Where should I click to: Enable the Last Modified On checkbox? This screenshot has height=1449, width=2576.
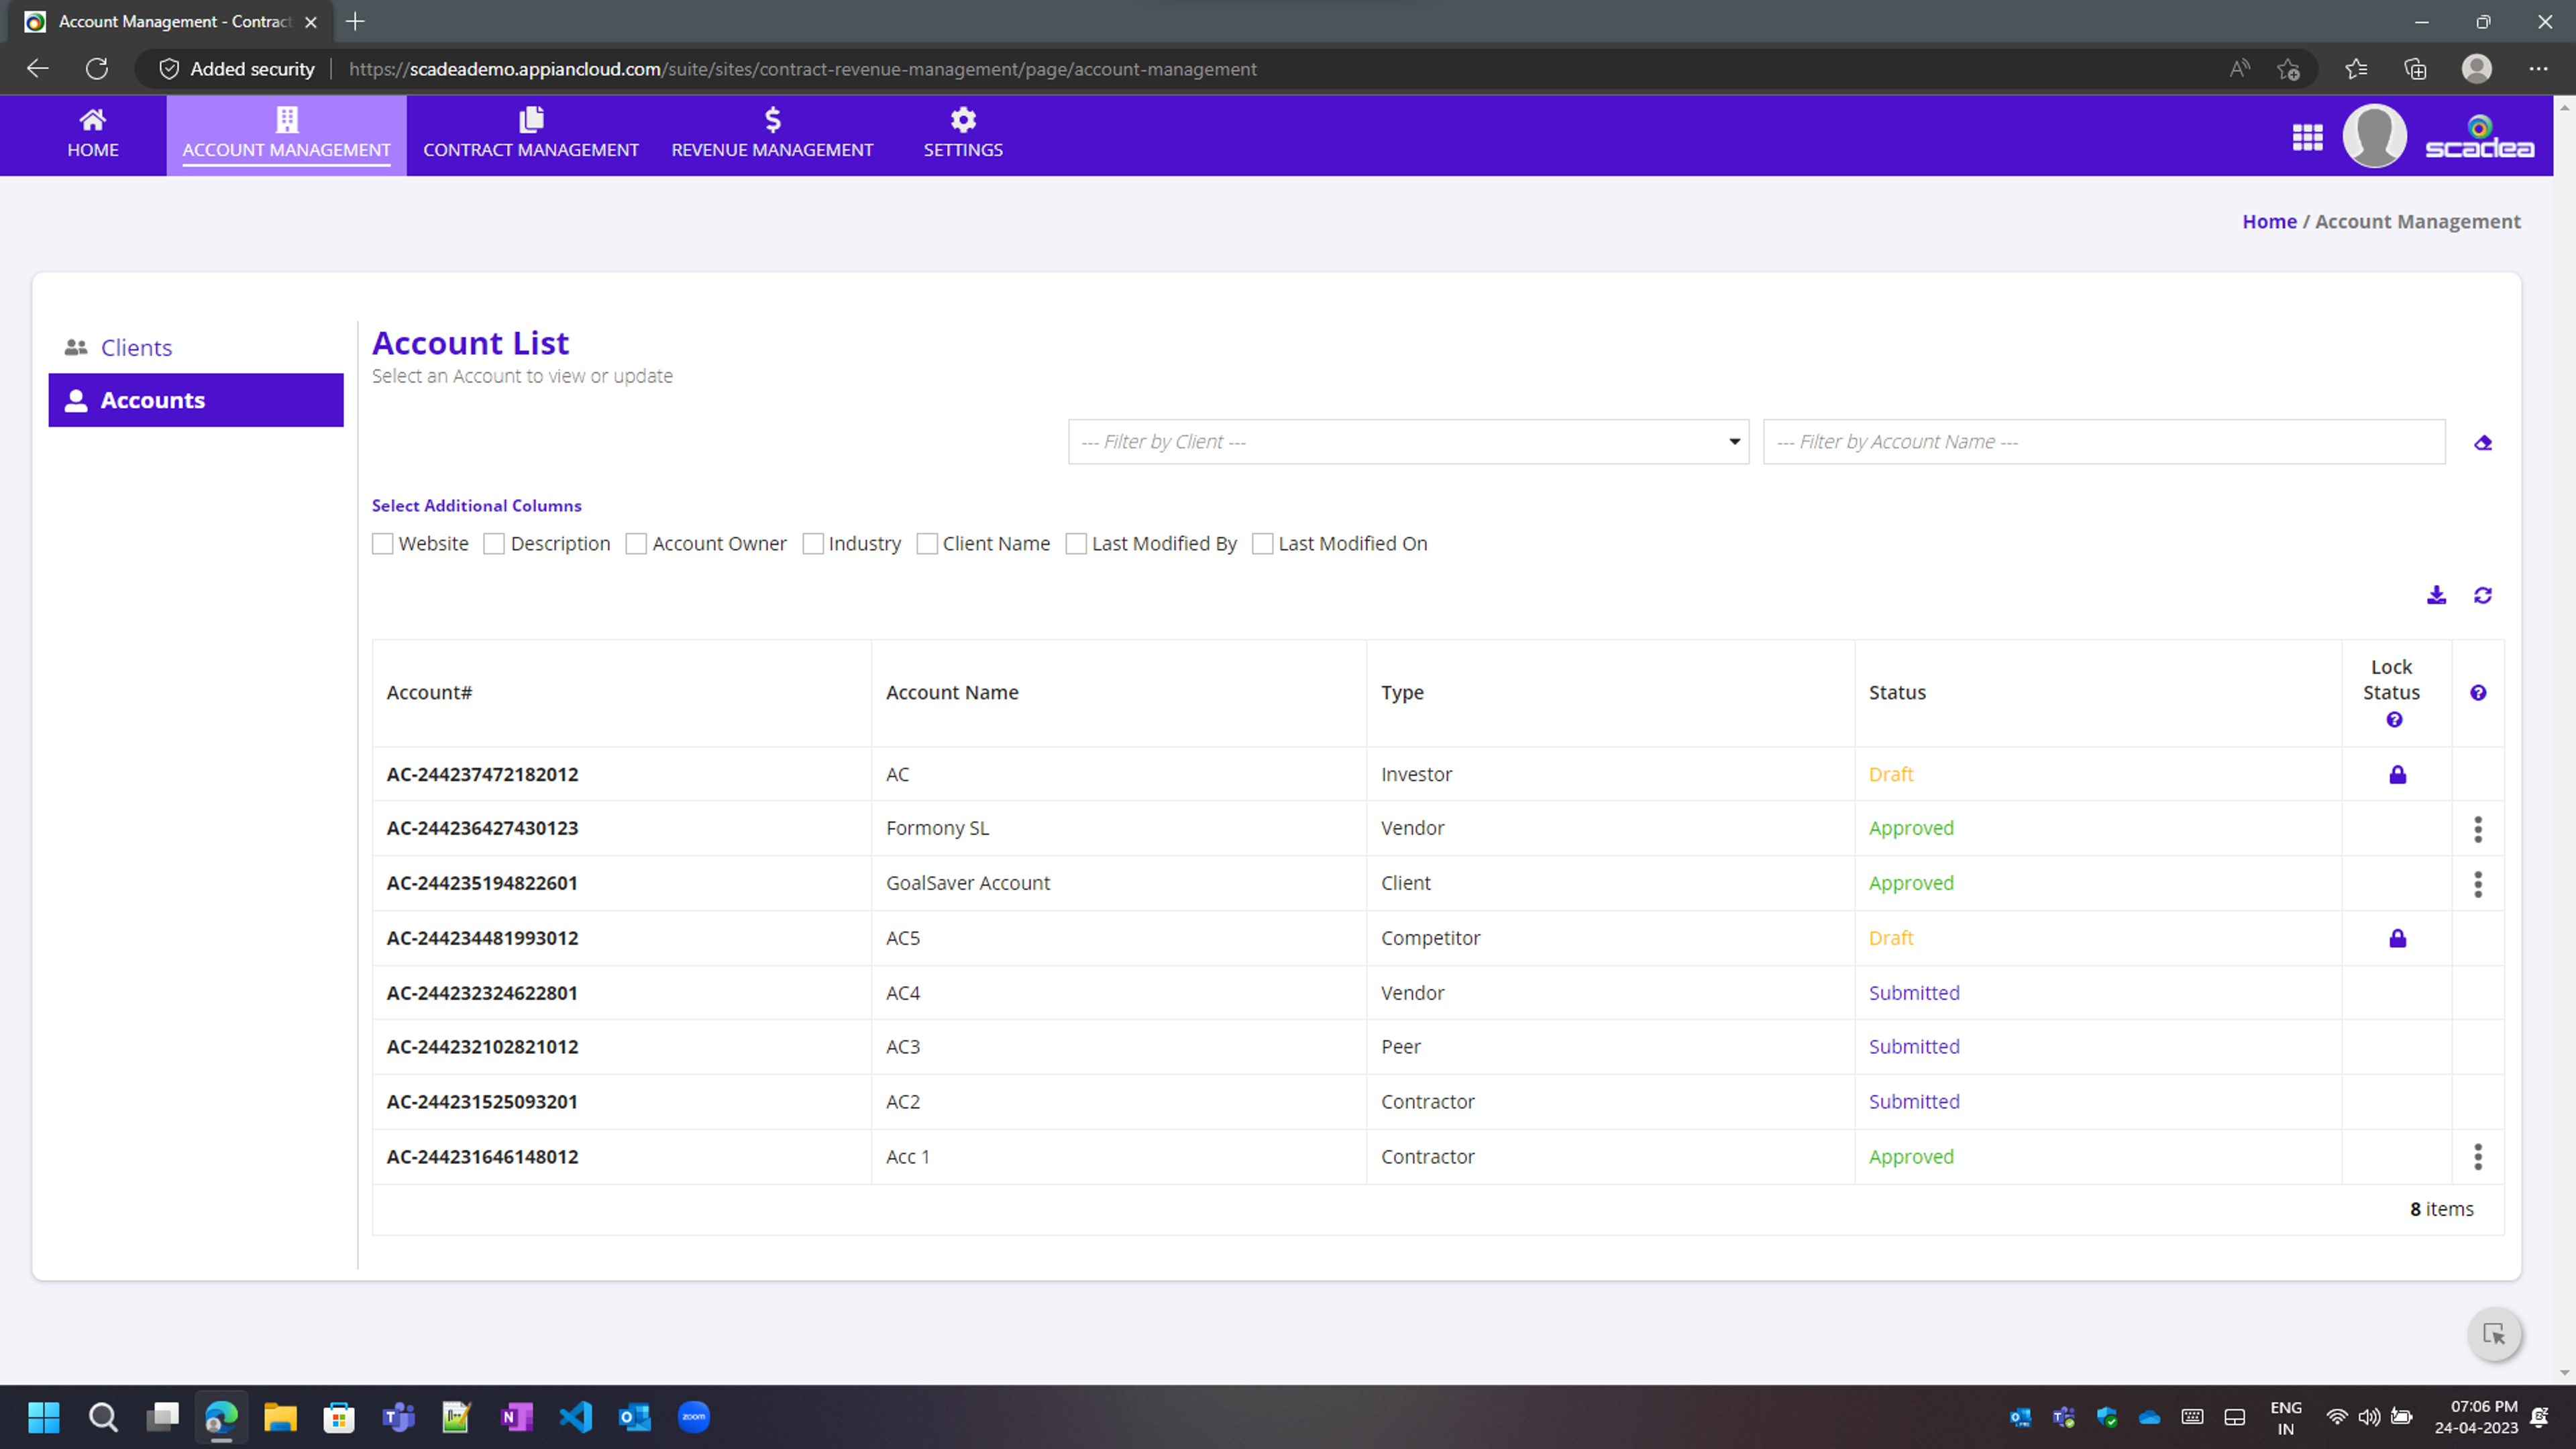pyautogui.click(x=1263, y=544)
